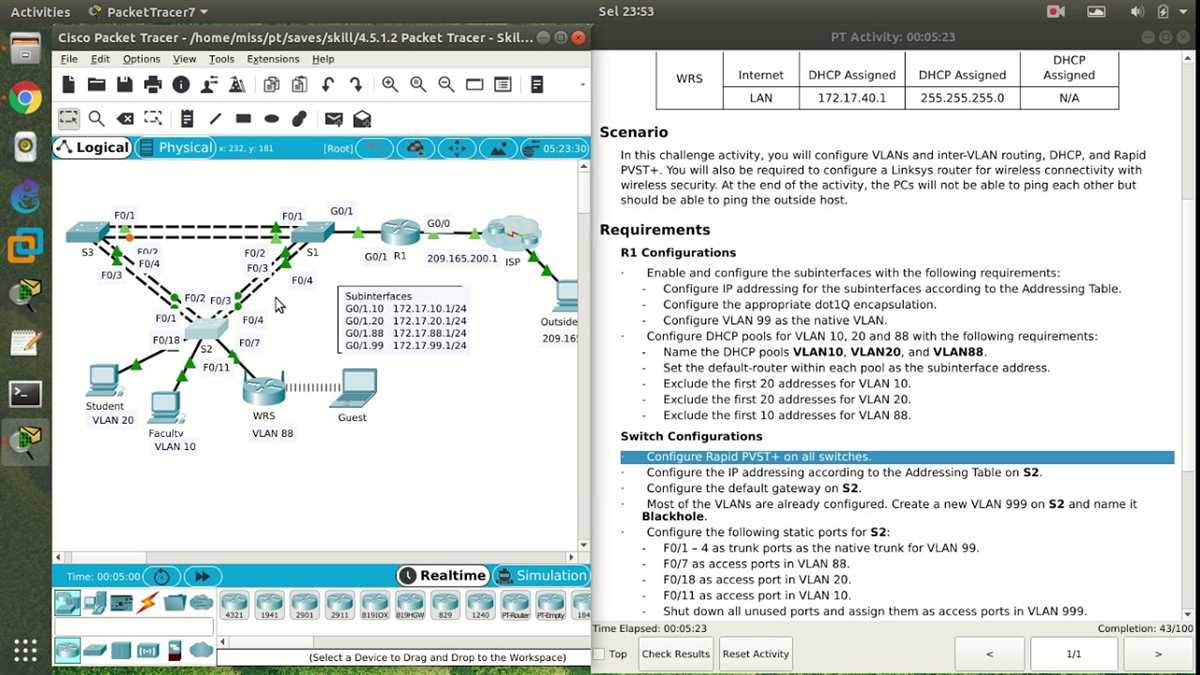Open system status menu arrow

(x=1185, y=12)
